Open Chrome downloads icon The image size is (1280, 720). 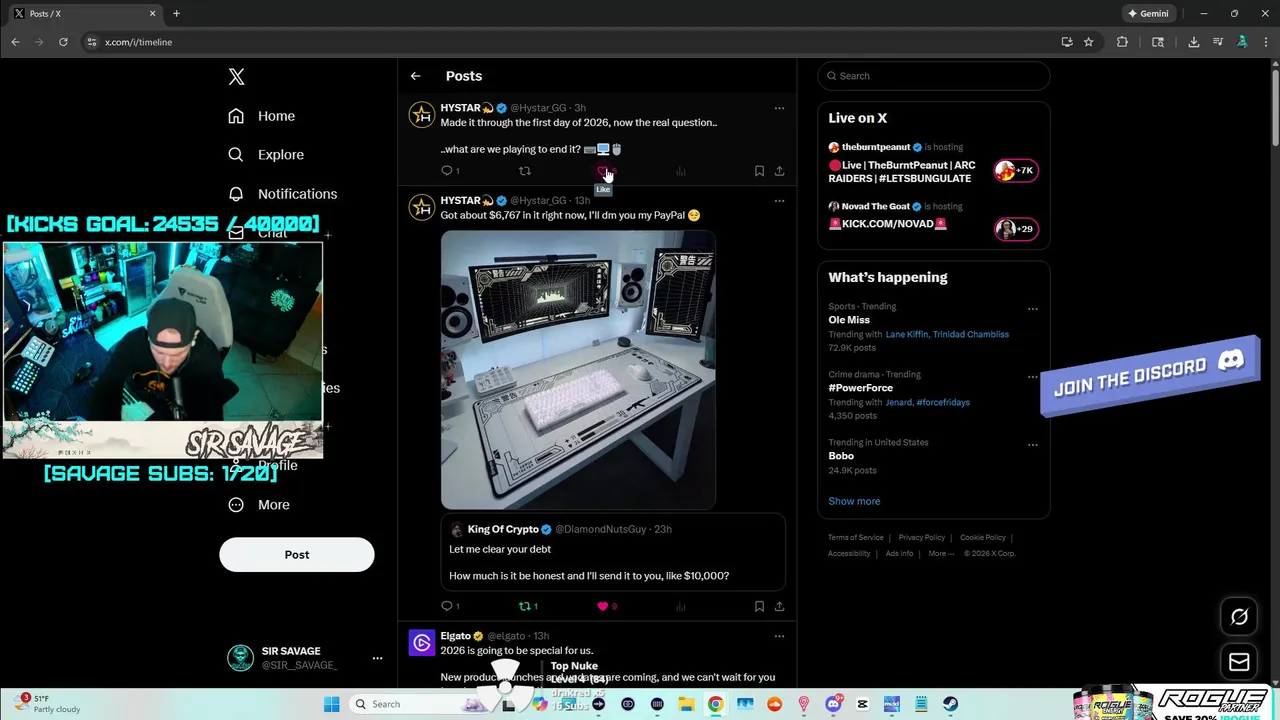(1193, 42)
